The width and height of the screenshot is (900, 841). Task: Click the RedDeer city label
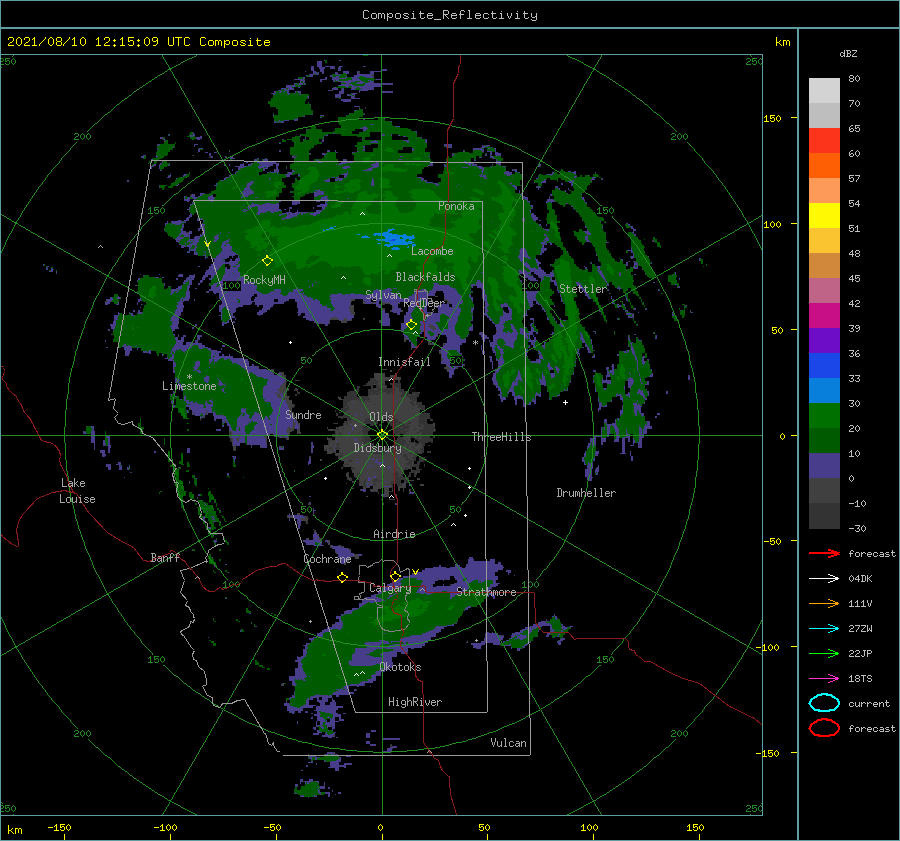(x=424, y=303)
